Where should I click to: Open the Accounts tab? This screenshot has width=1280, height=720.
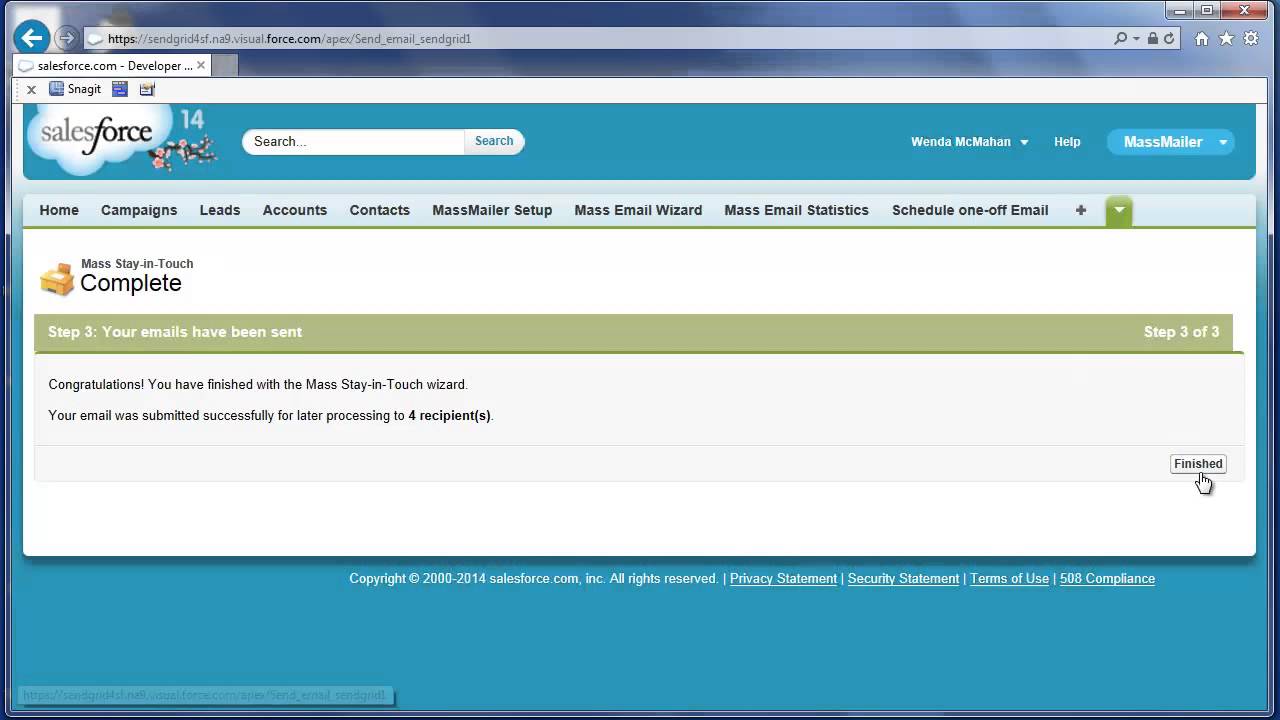click(295, 210)
